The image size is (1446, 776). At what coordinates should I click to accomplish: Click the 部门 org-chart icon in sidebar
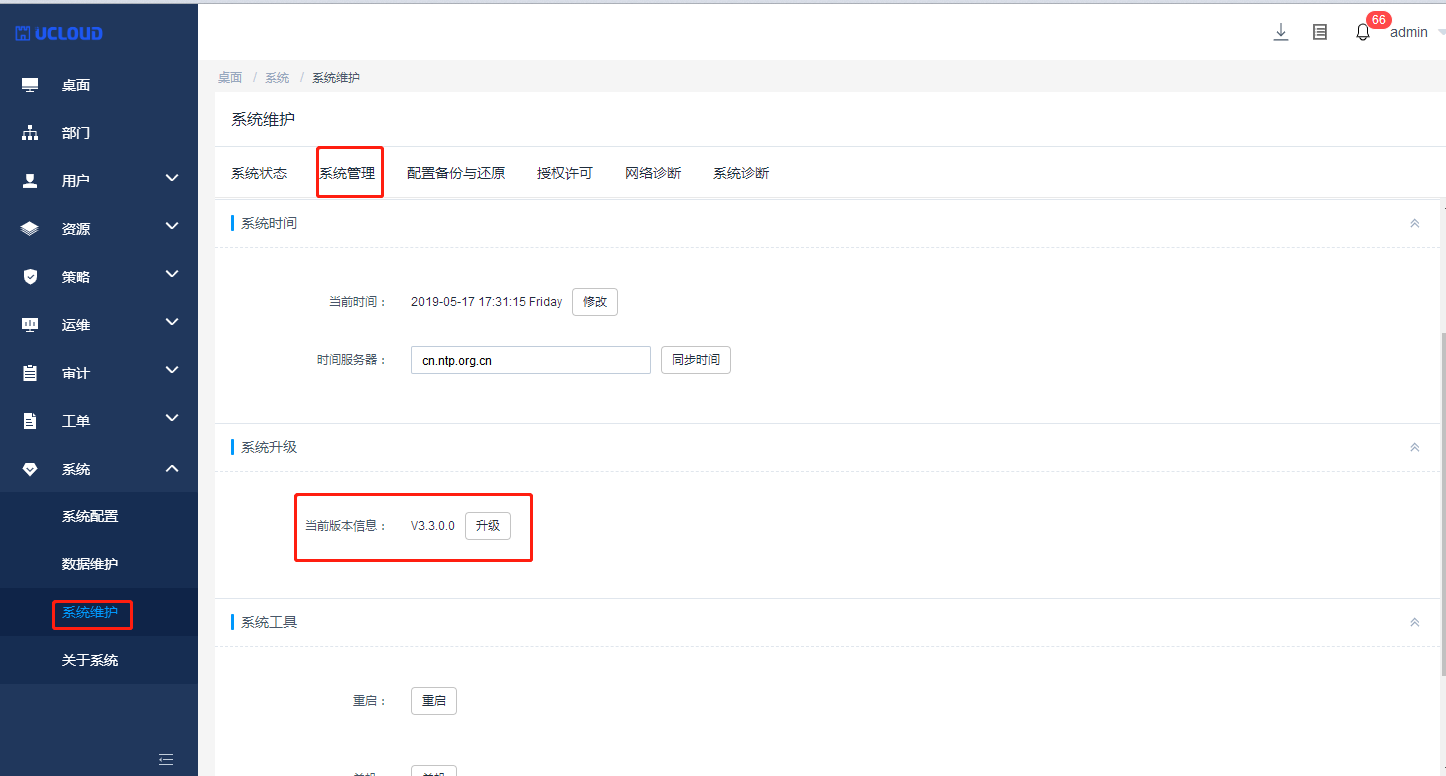click(x=30, y=133)
